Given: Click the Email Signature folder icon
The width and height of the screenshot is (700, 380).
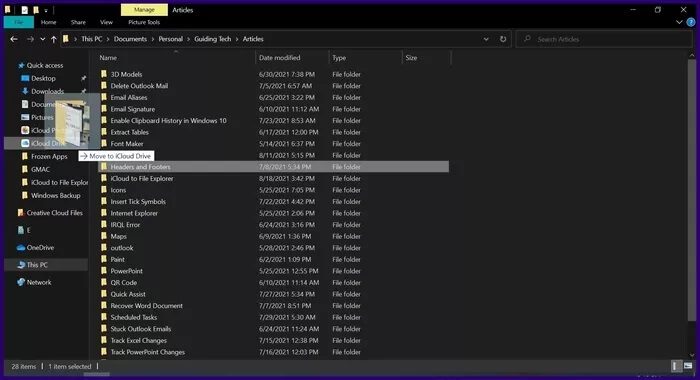Looking at the screenshot, I should [104, 109].
